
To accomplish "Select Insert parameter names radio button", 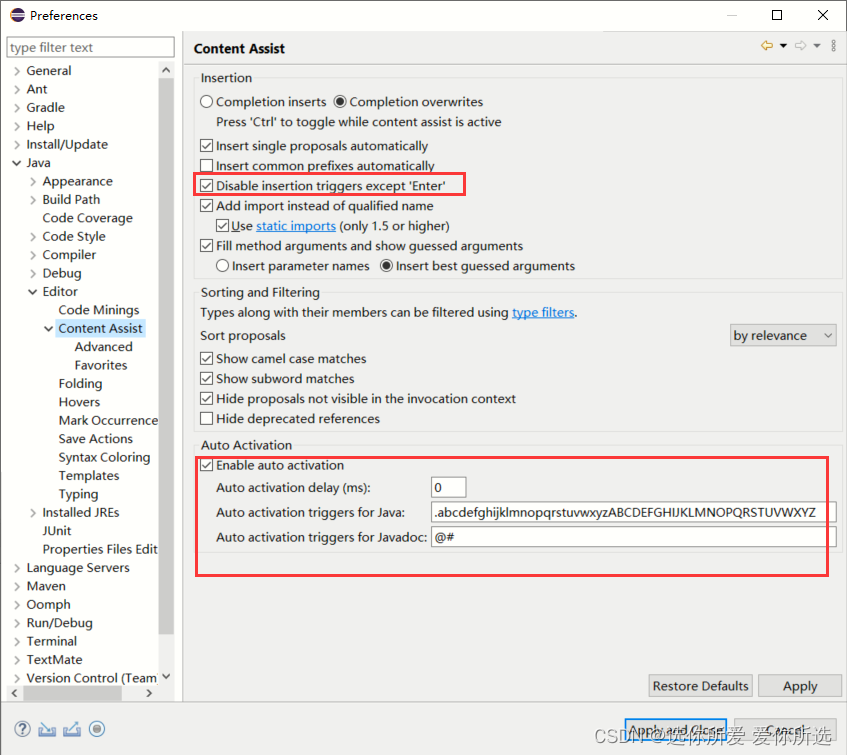I will click(222, 266).
